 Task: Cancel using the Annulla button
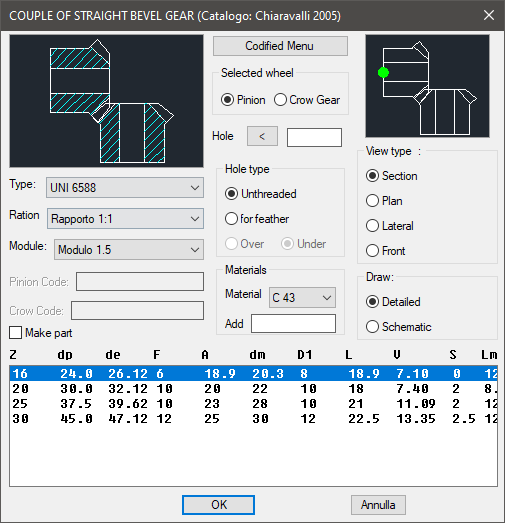coord(378,505)
